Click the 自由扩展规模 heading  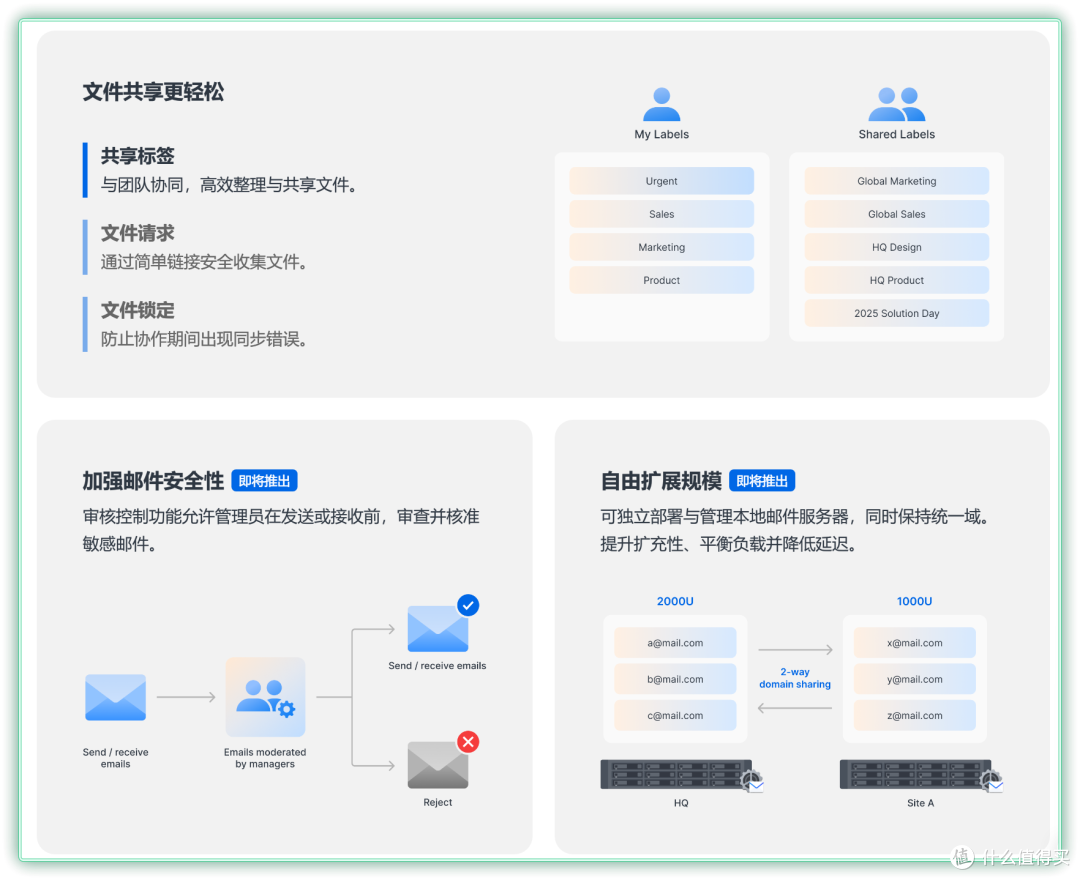click(661, 481)
